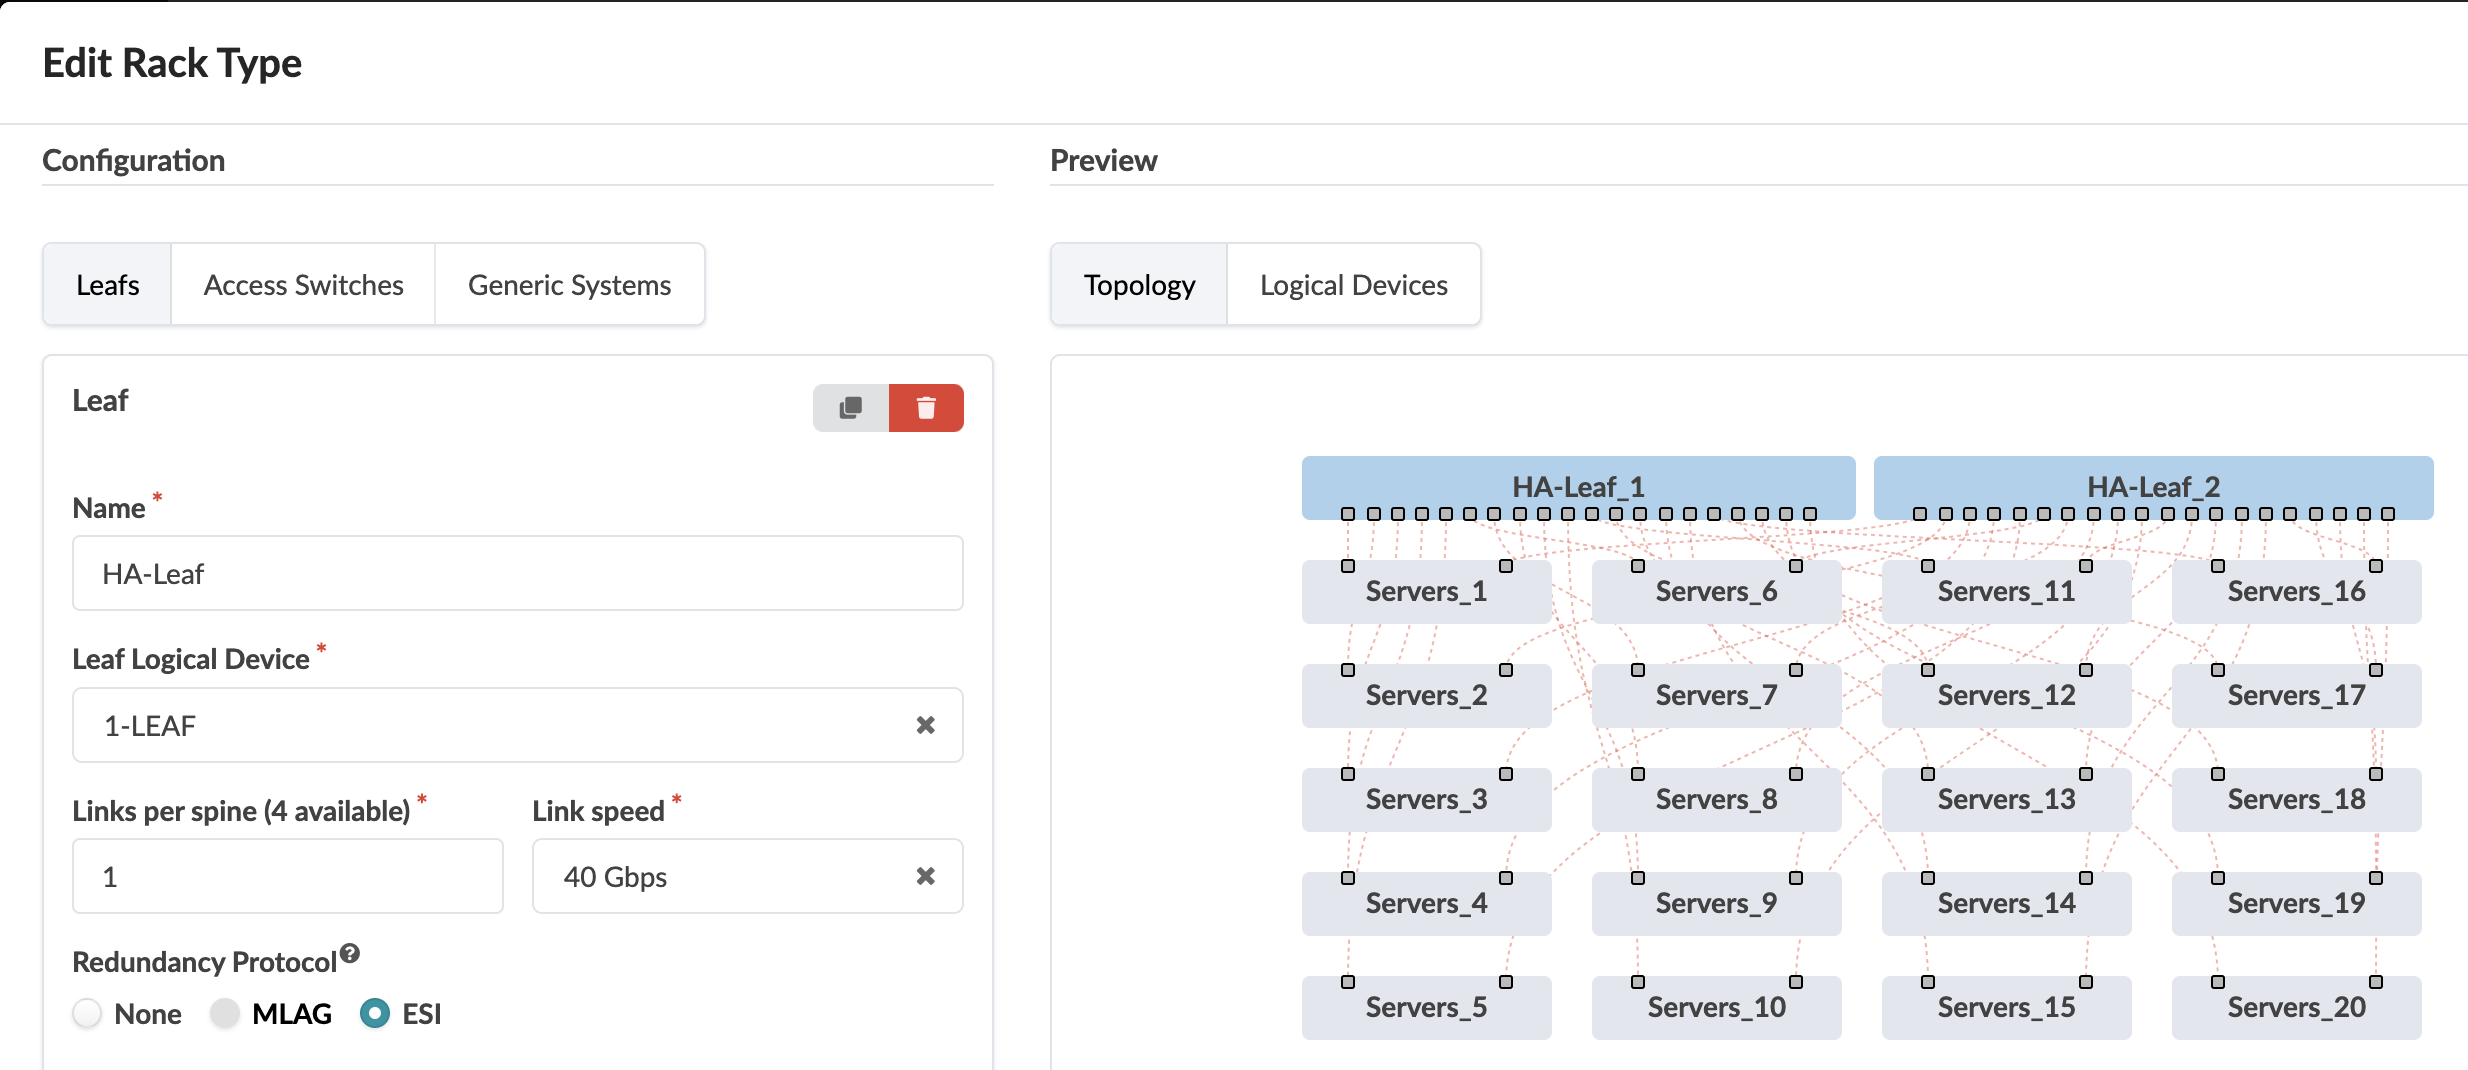Open the Leaf Logical Device dropdown

click(x=490, y=725)
